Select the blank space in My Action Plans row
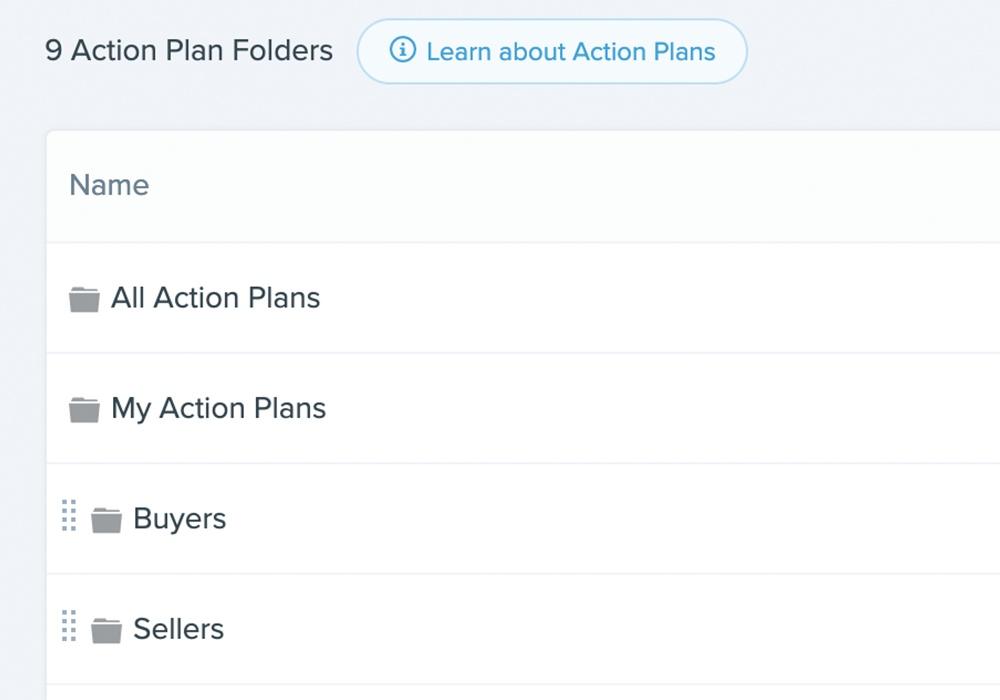Viewport: 1000px width, 700px height. click(663, 409)
